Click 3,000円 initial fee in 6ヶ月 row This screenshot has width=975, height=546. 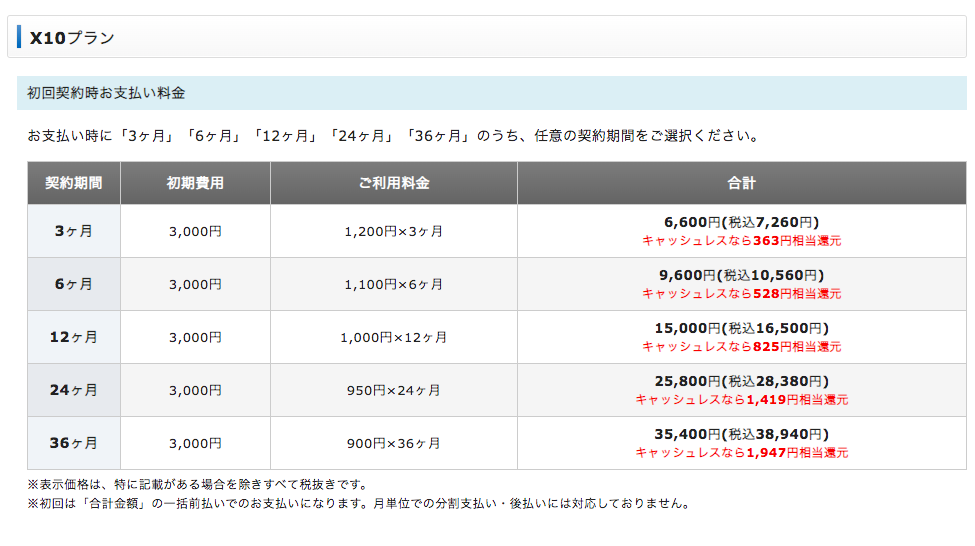click(195, 284)
